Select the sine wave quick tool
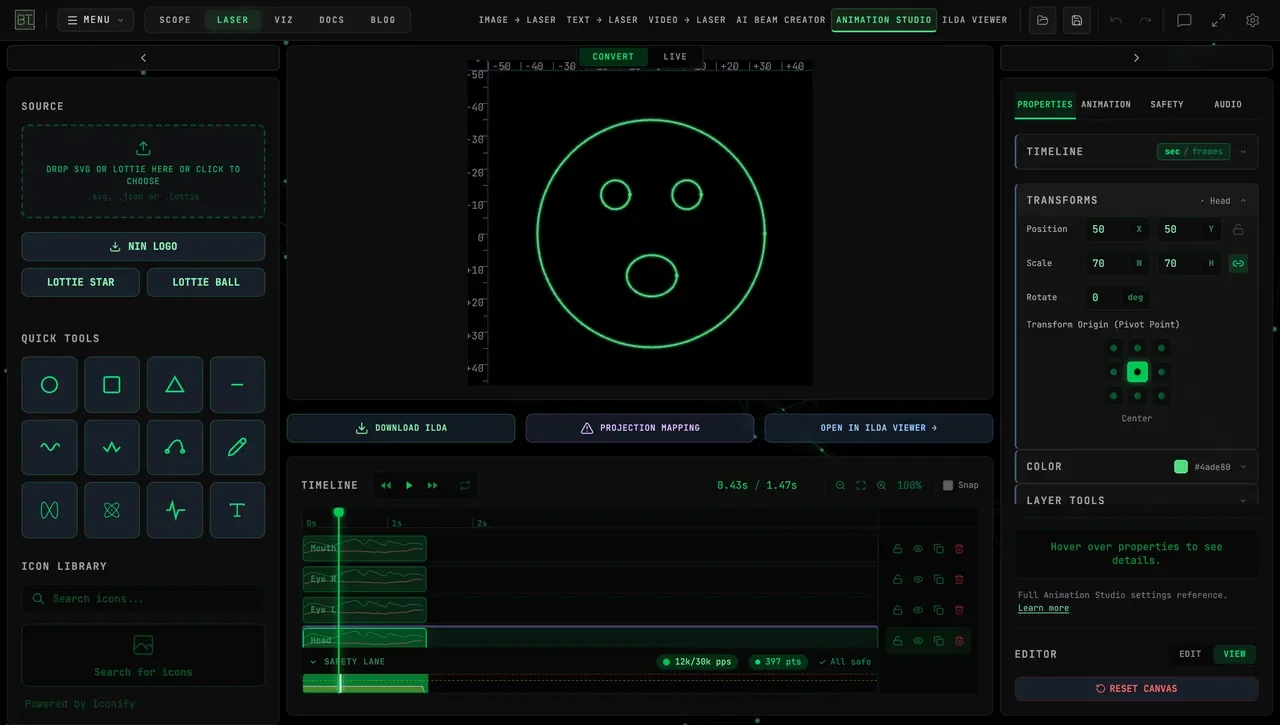 click(49, 447)
